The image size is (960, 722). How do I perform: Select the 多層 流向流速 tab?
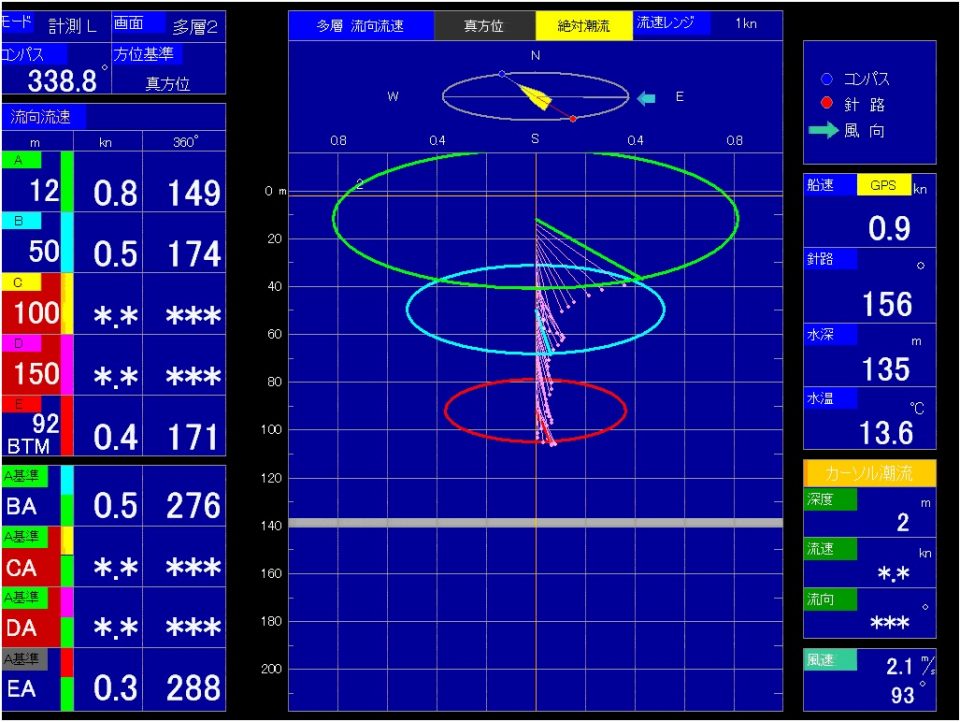[361, 26]
